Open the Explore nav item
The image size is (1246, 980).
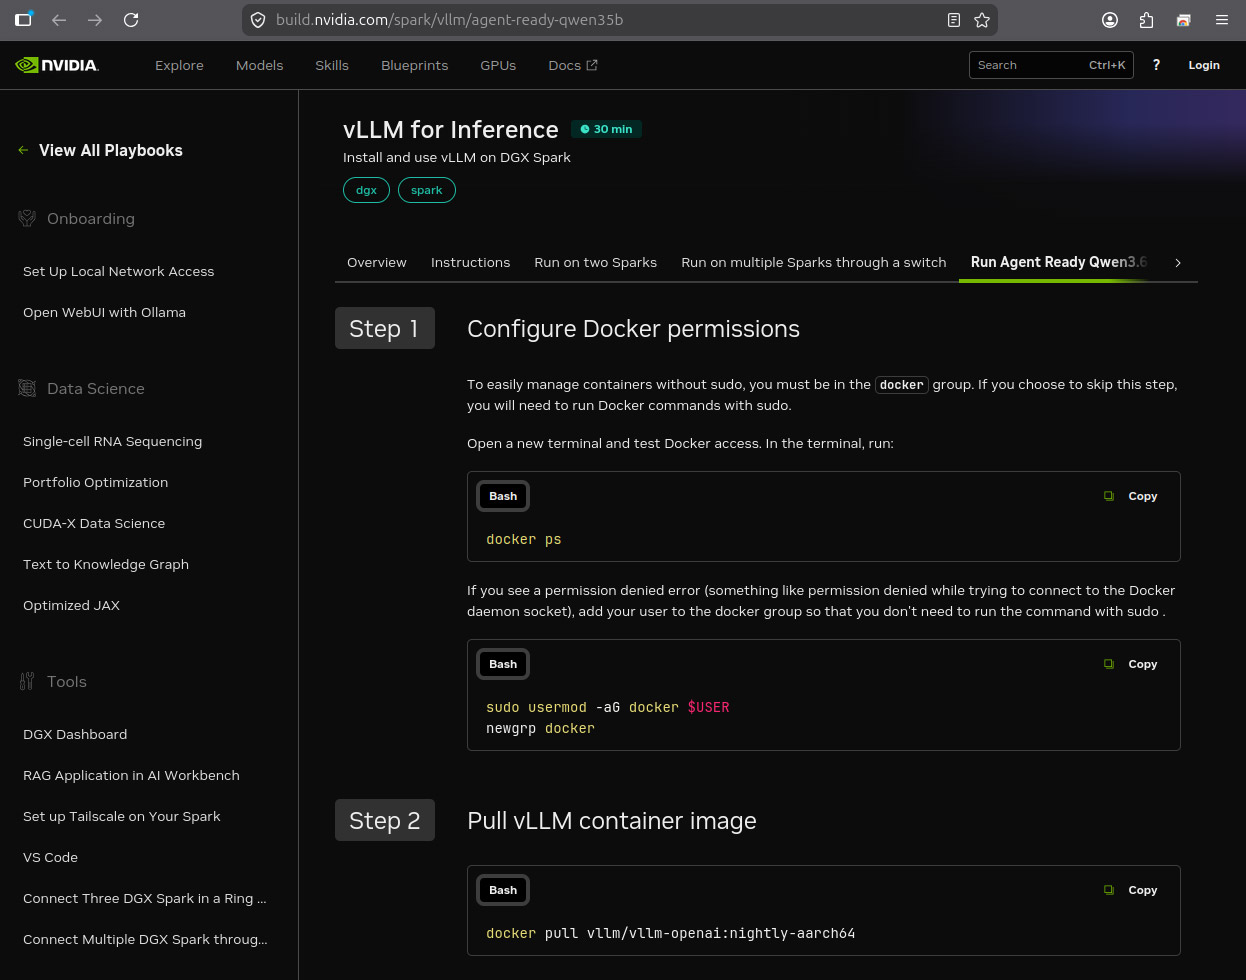[x=179, y=65]
